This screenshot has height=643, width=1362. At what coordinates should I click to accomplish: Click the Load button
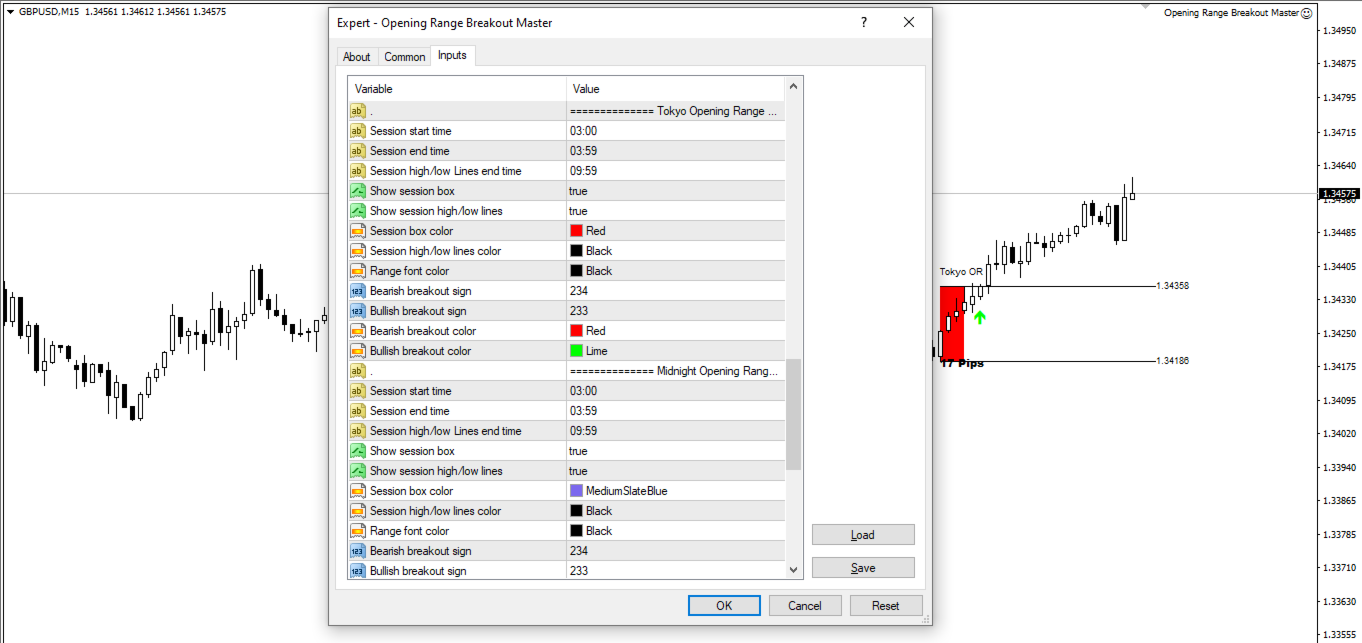(862, 535)
